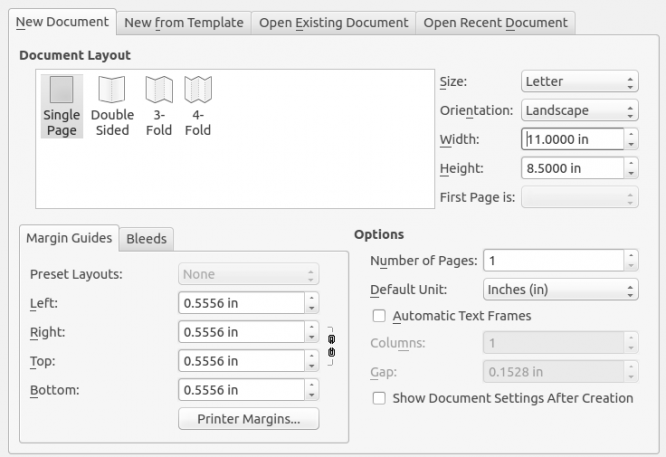Screen dimensions: 666x457
Task: Click the Printer Margins button
Action: tap(249, 419)
